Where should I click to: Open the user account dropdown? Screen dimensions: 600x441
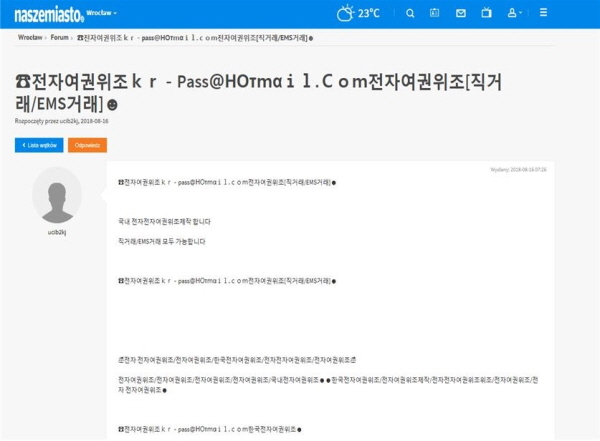point(515,13)
